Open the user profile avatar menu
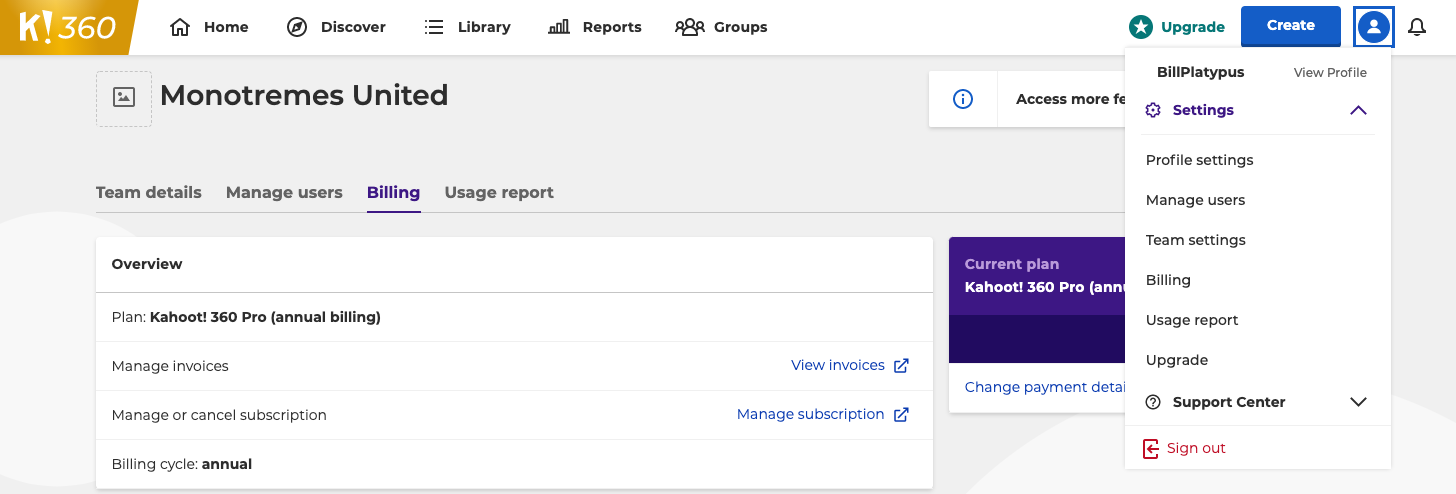1456x494 pixels. (x=1374, y=26)
